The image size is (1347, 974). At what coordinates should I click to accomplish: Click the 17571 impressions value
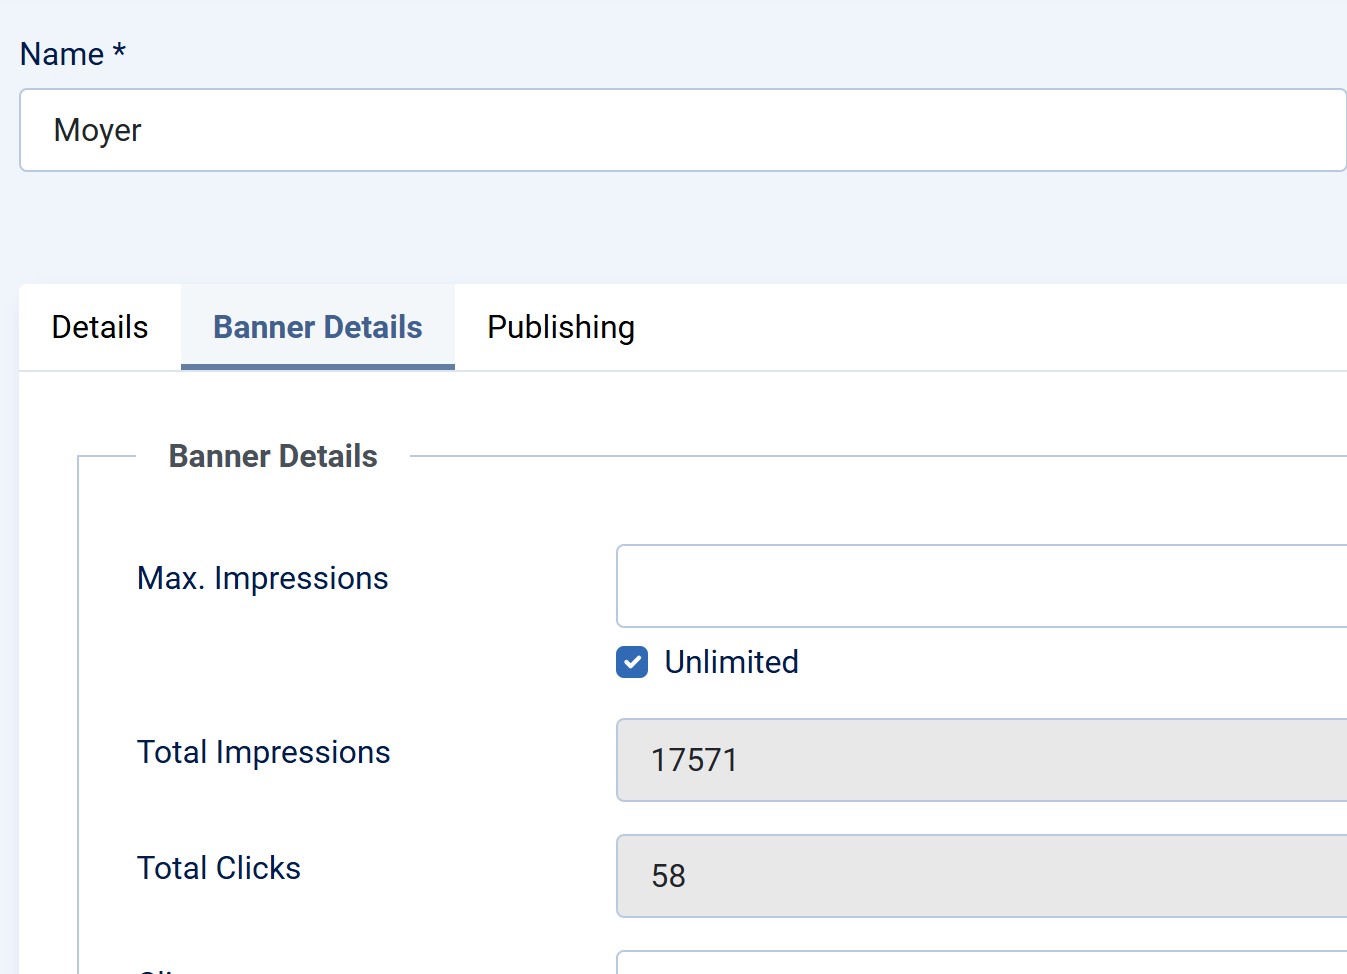point(694,760)
